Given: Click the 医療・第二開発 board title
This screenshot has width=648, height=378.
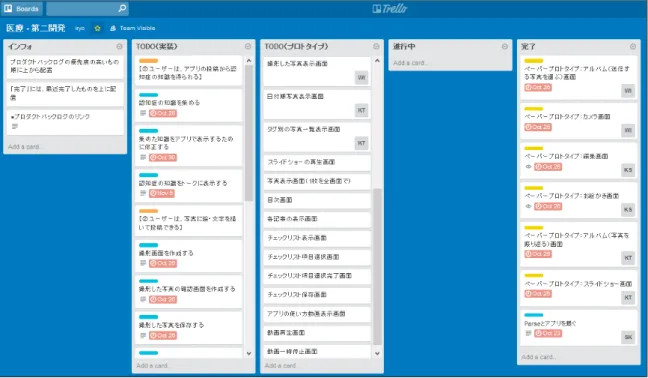Looking at the screenshot, I should [36, 28].
